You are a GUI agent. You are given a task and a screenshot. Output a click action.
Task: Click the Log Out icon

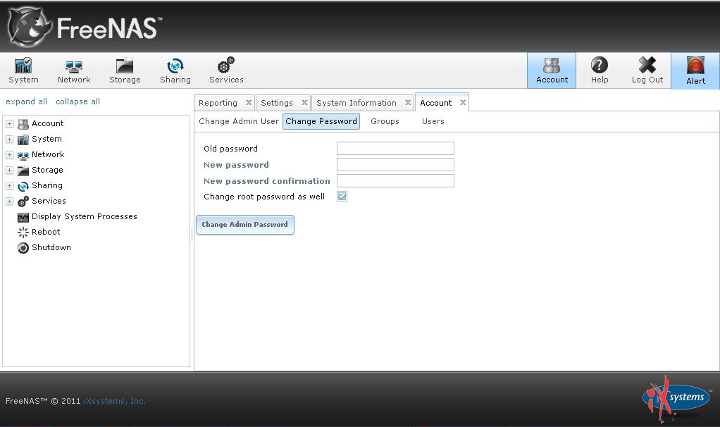[647, 71]
